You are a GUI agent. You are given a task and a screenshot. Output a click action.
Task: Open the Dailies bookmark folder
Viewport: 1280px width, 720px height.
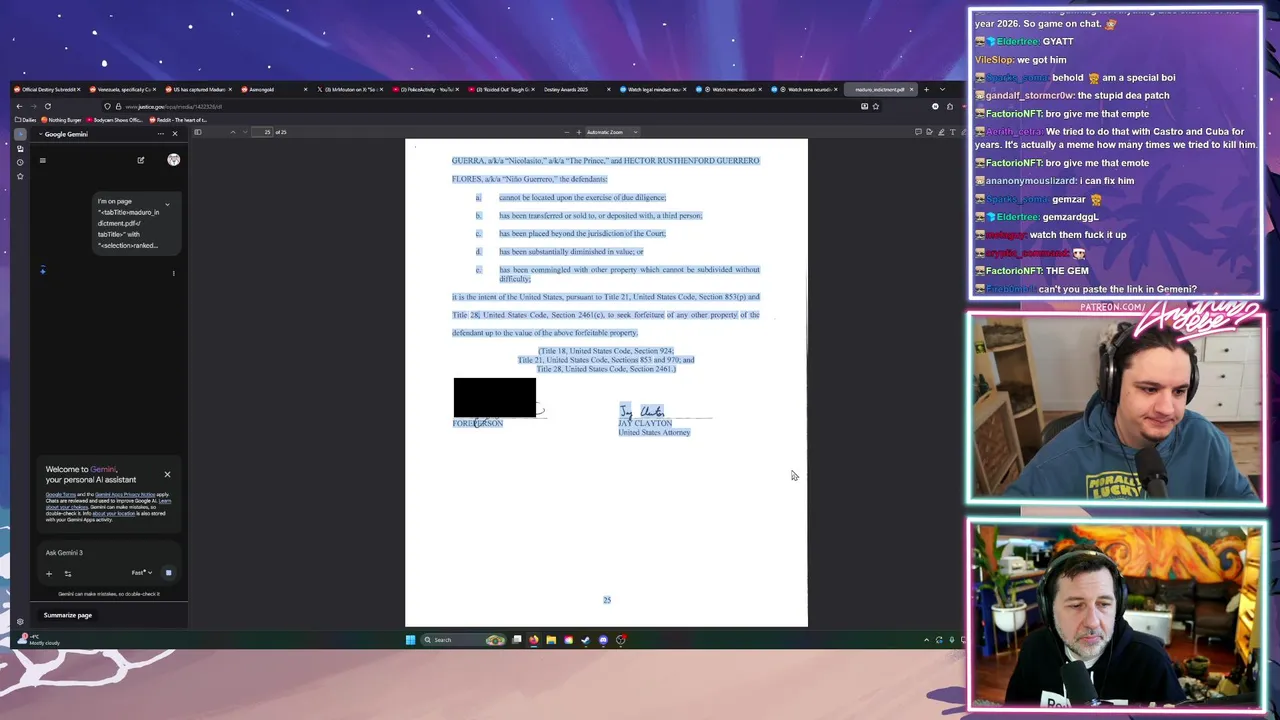point(26,120)
